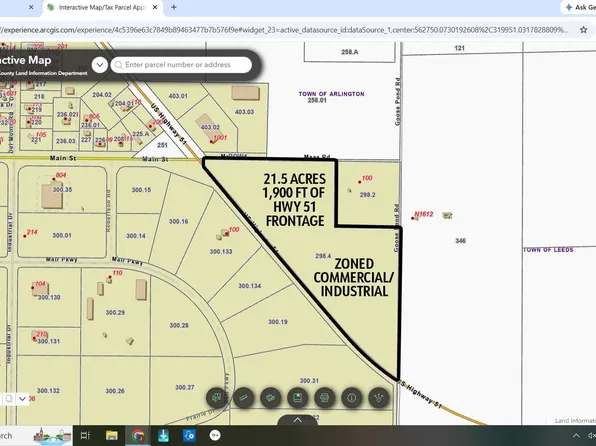This screenshot has width=596, height=446.
Task: Open the Measure ruler tool
Action: coord(244,398)
